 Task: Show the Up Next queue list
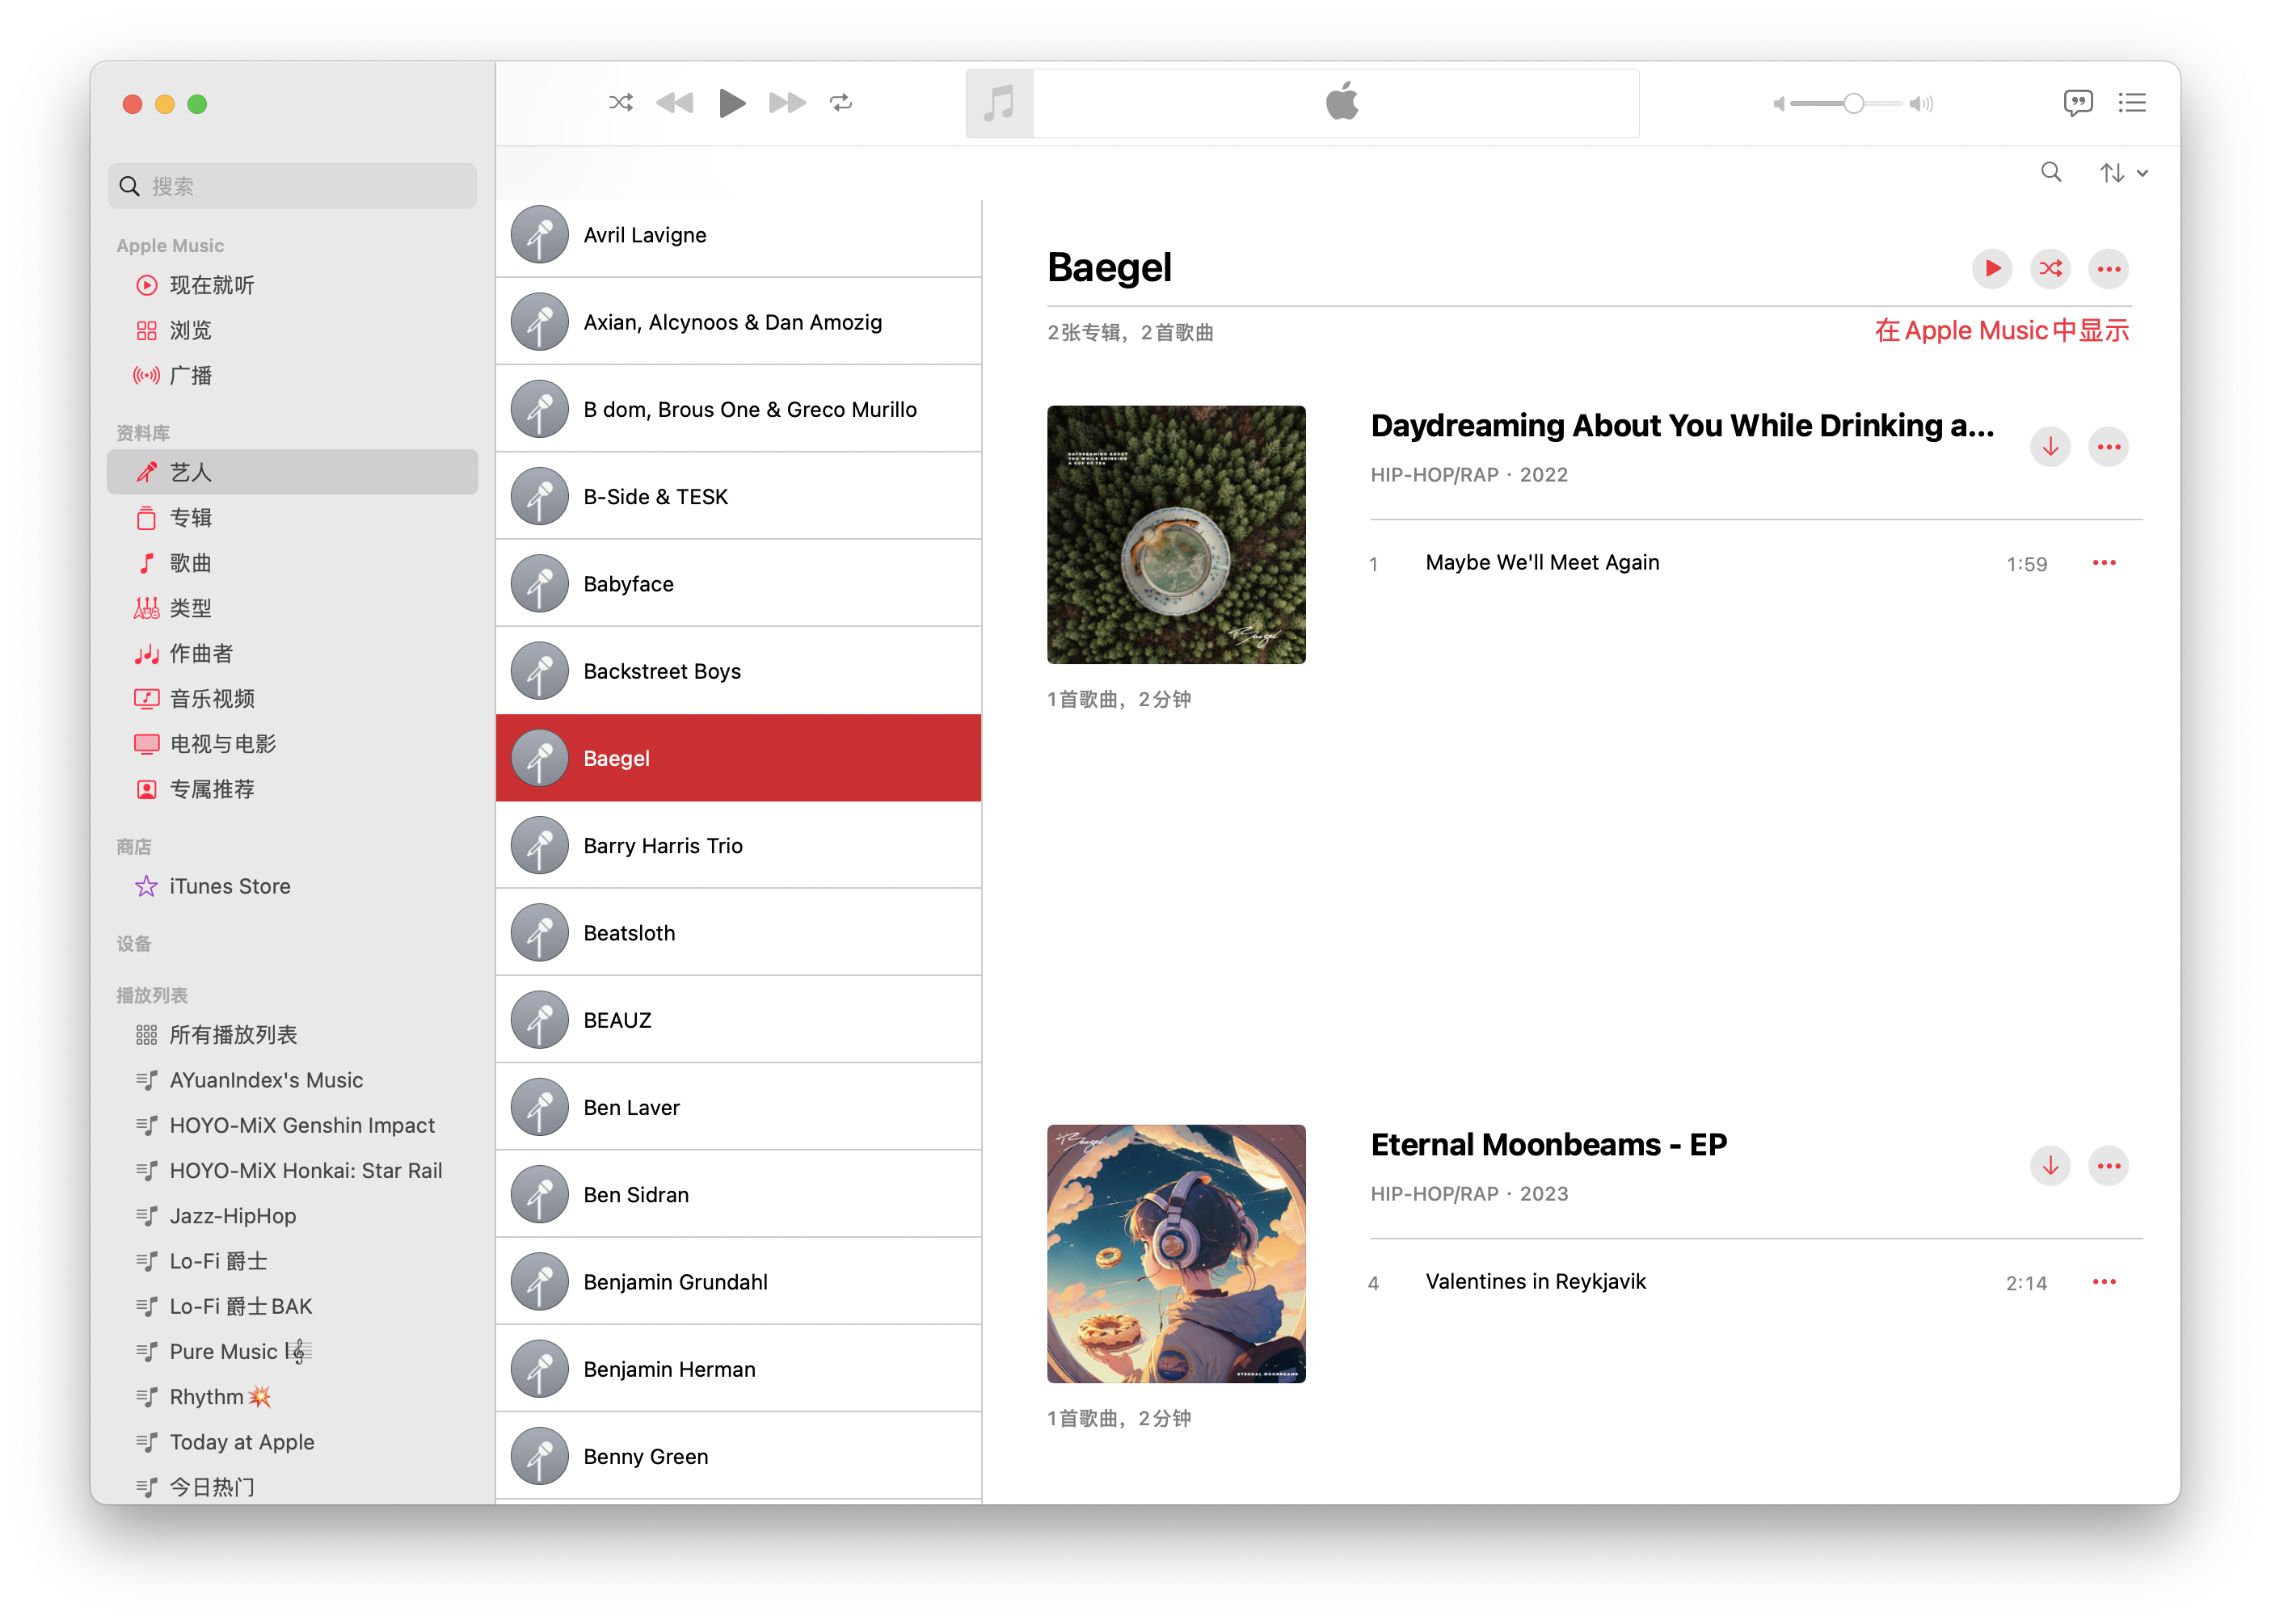pos(2132,103)
